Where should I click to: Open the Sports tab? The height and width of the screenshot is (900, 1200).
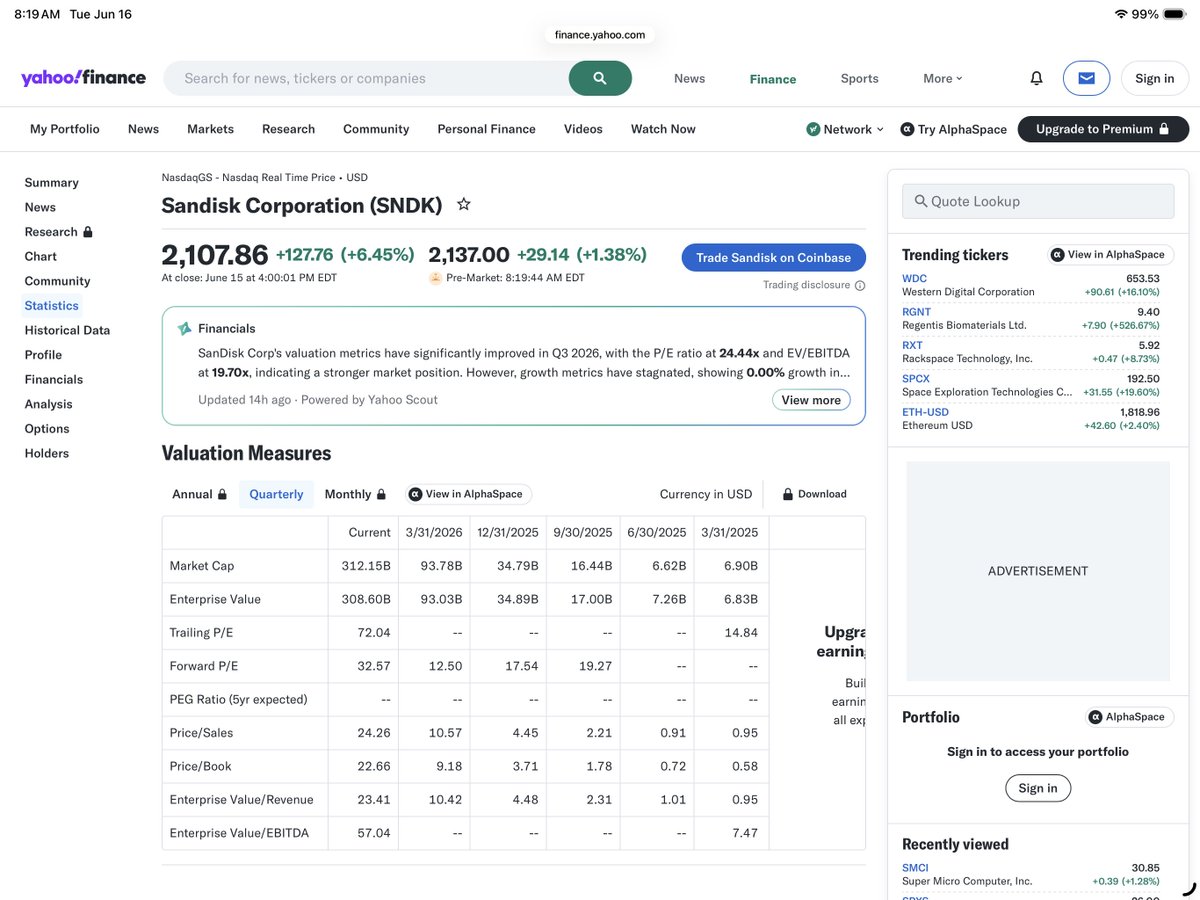(x=860, y=78)
